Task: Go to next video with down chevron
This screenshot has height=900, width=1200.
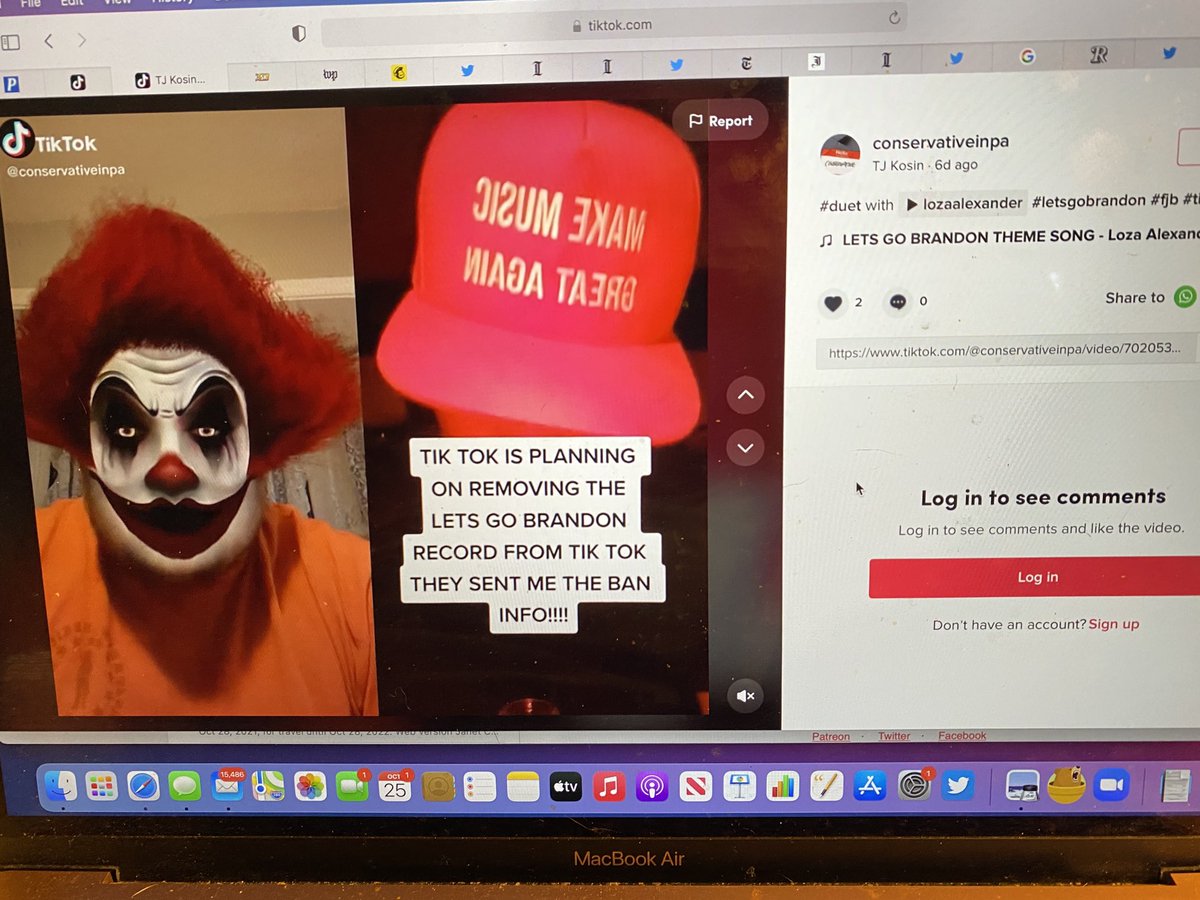Action: [745, 447]
